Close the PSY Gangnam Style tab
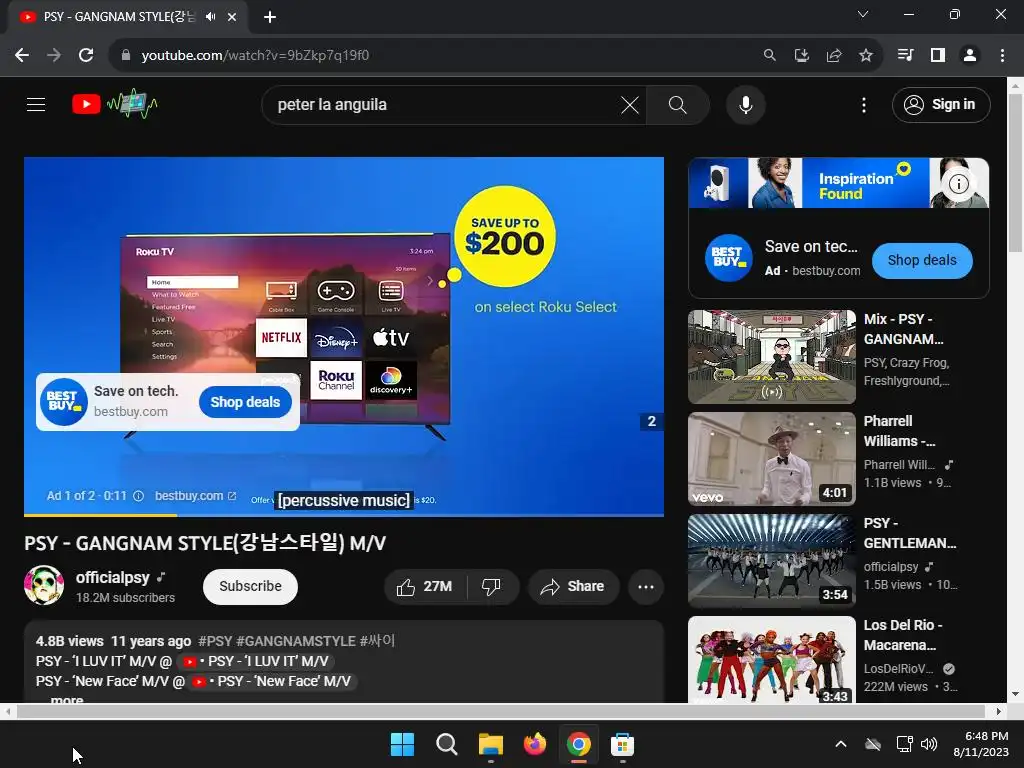The width and height of the screenshot is (1024, 768). click(231, 17)
